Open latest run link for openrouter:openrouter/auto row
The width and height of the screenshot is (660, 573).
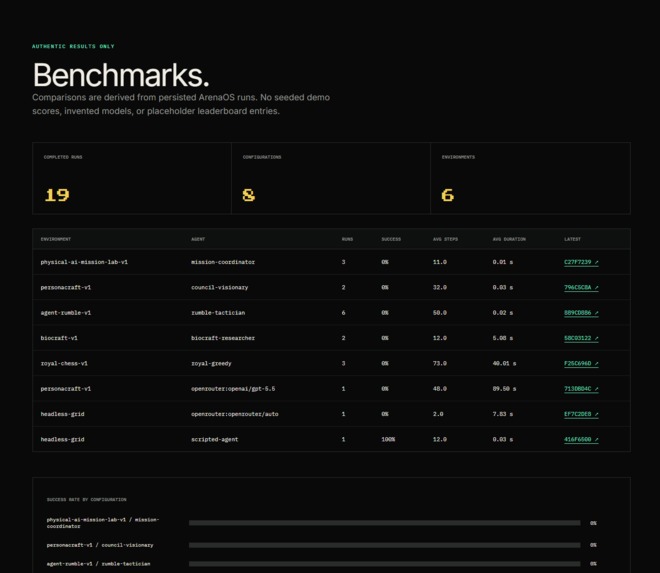point(581,414)
